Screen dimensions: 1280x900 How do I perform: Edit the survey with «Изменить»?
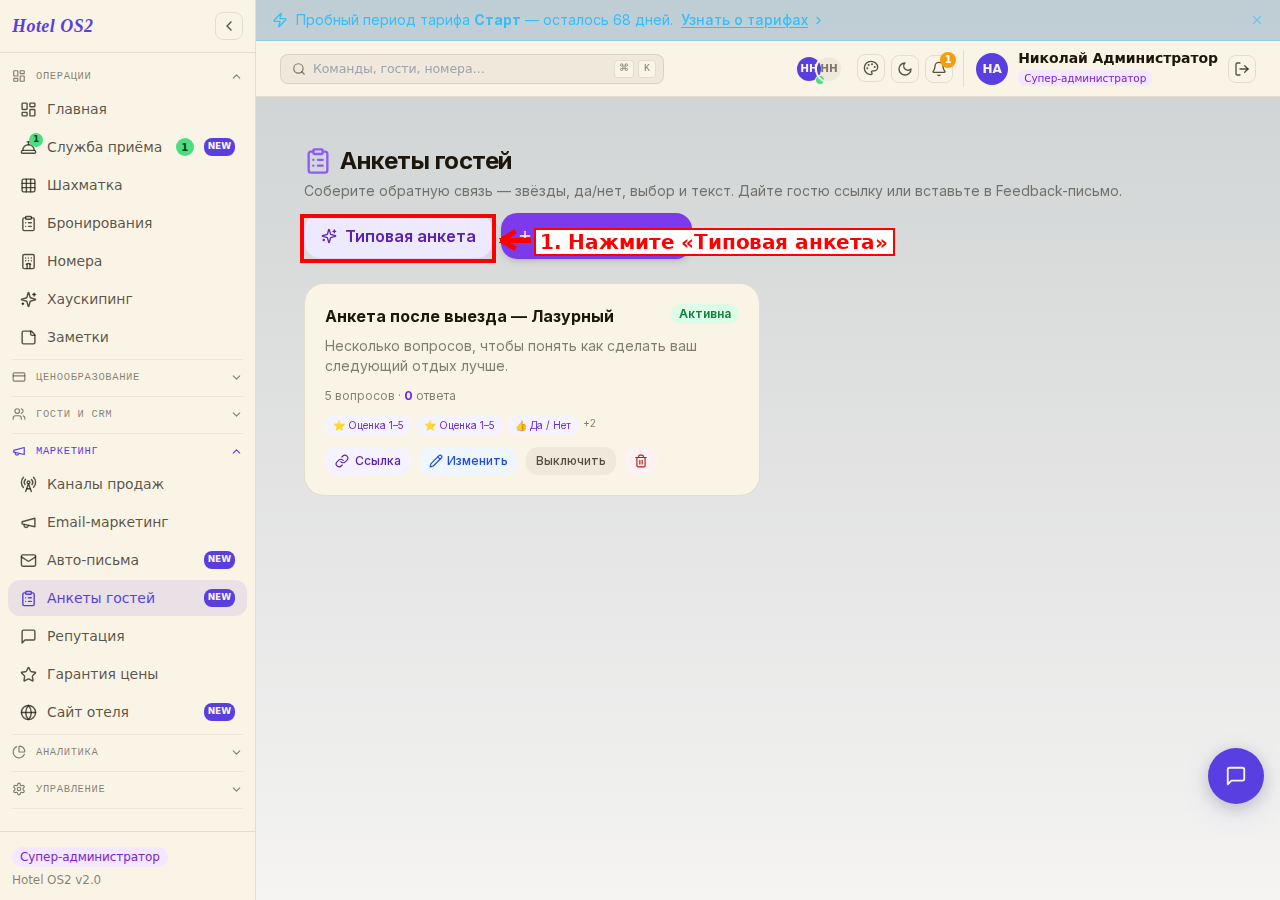pos(468,461)
